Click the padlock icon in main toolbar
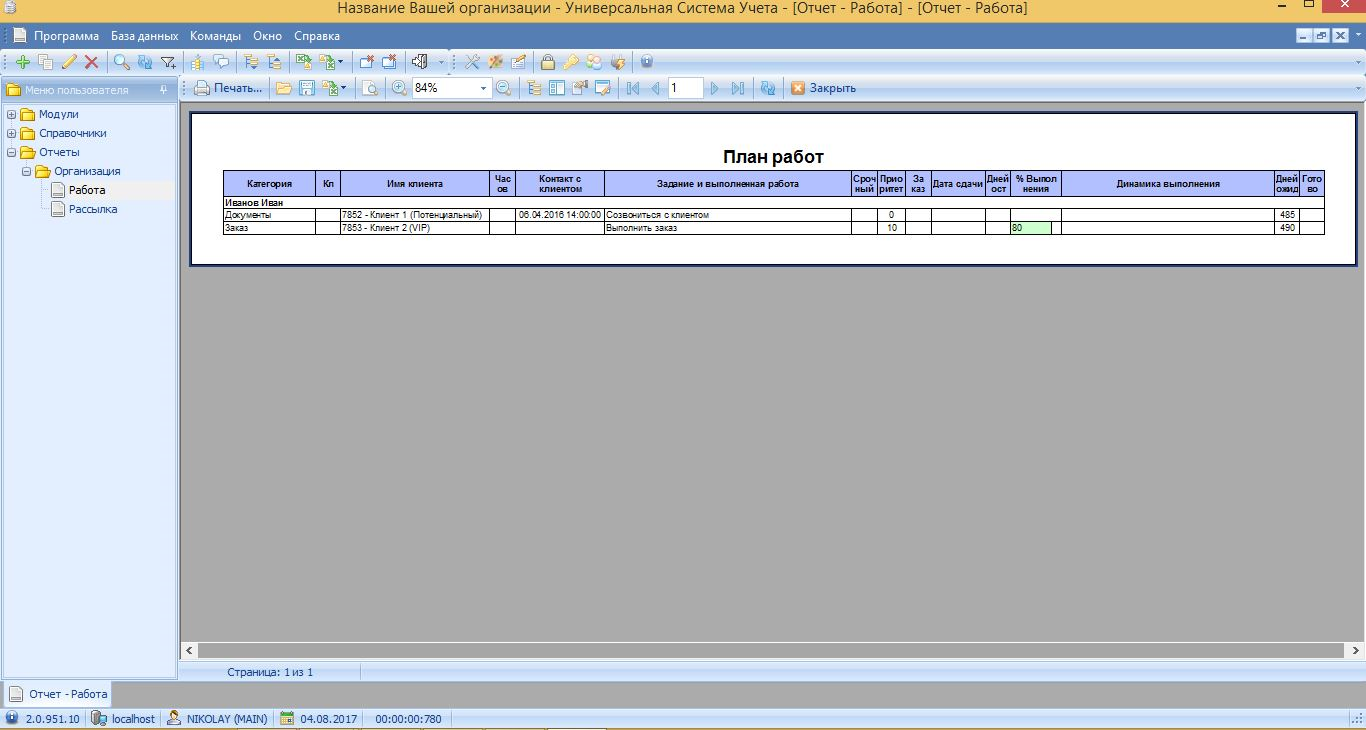 [x=548, y=62]
